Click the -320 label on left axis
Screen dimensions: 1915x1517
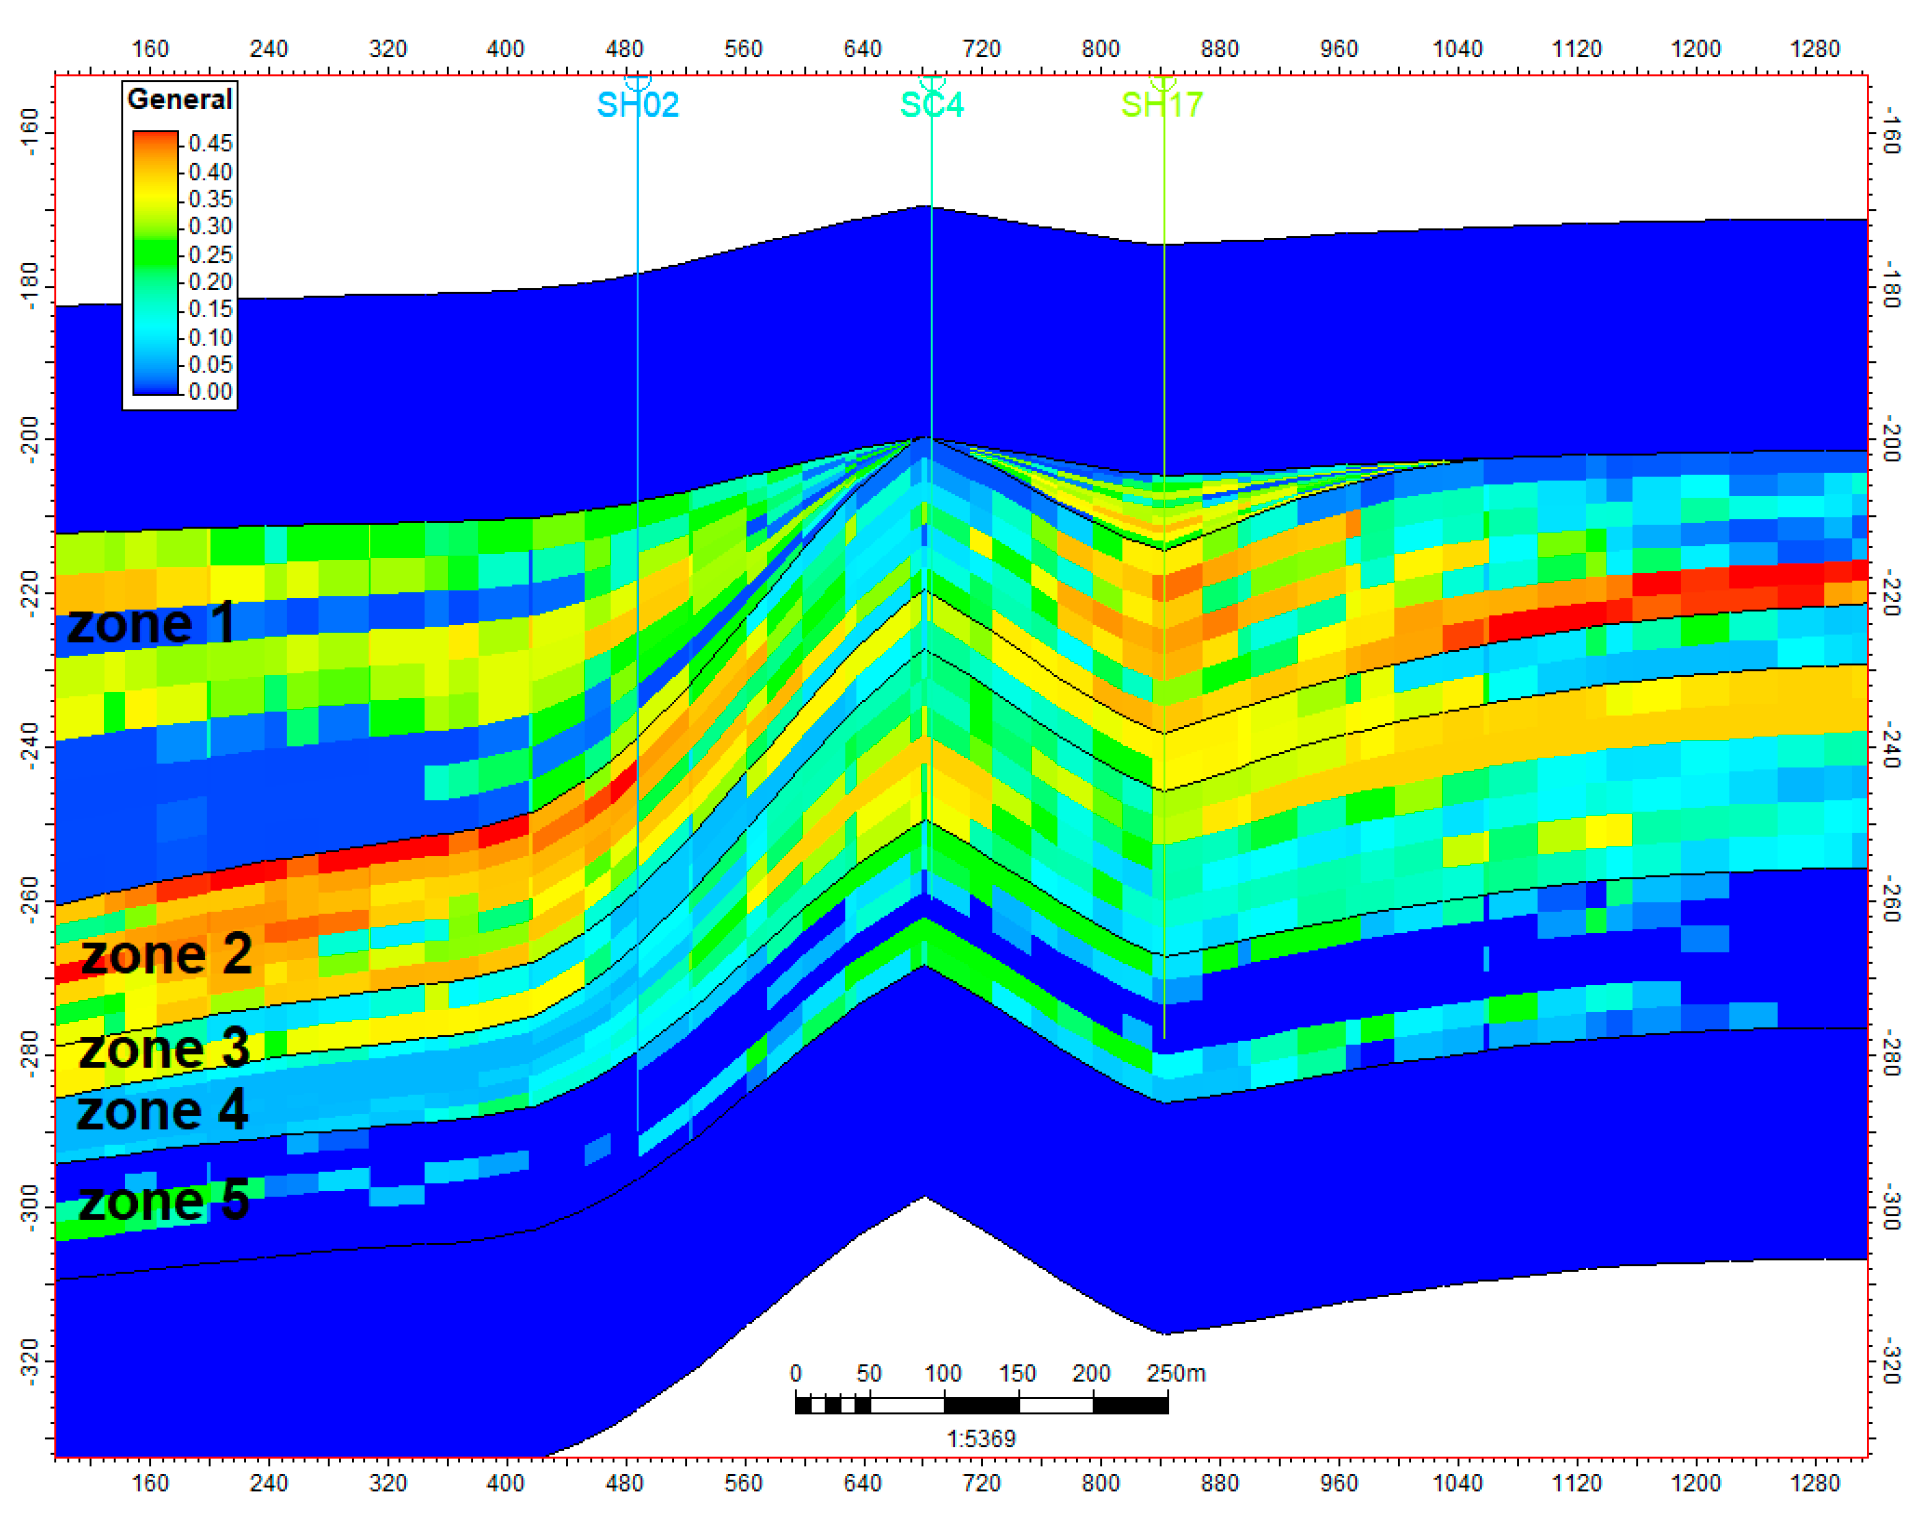(x=30, y=1361)
